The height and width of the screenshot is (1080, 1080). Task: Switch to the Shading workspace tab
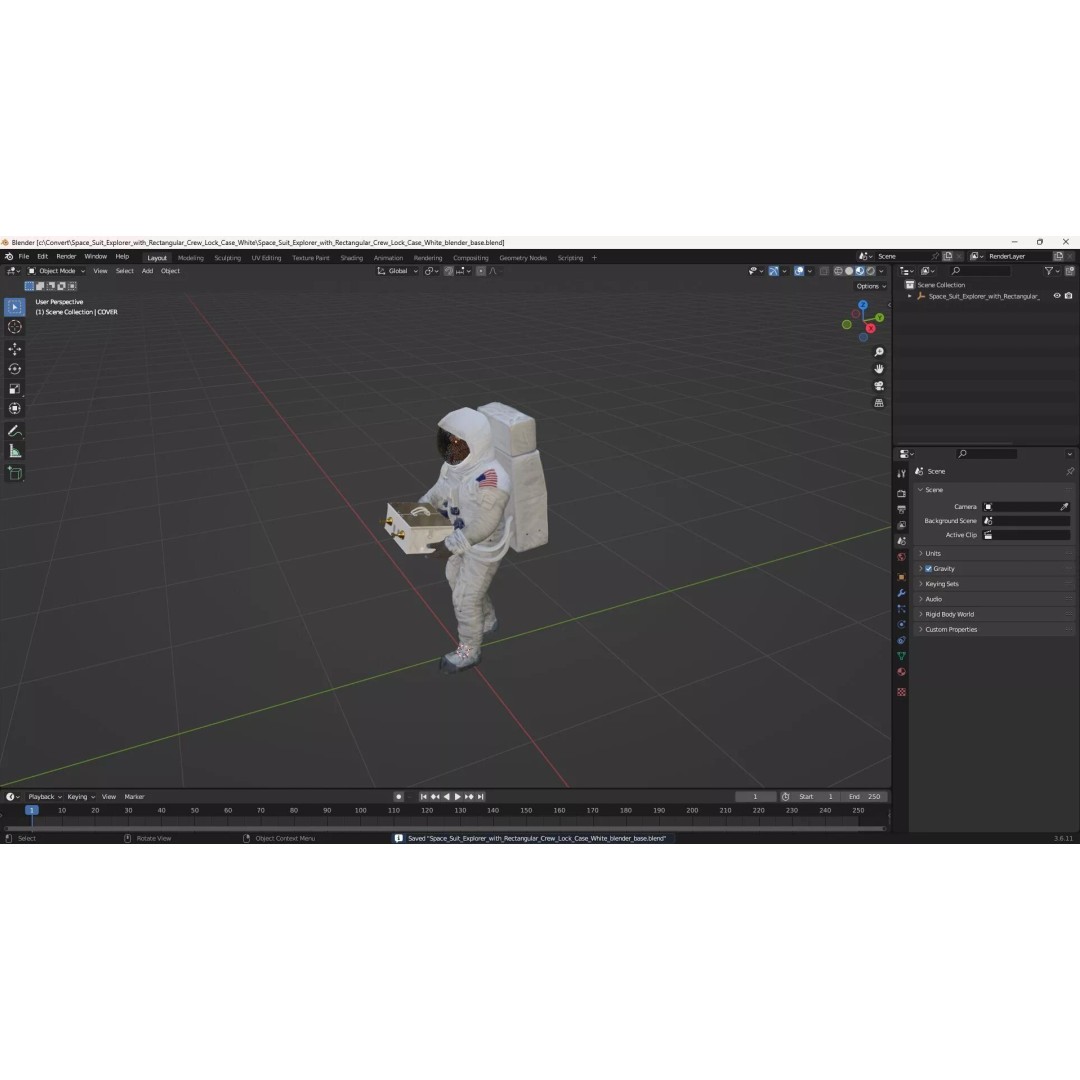[x=351, y=258]
